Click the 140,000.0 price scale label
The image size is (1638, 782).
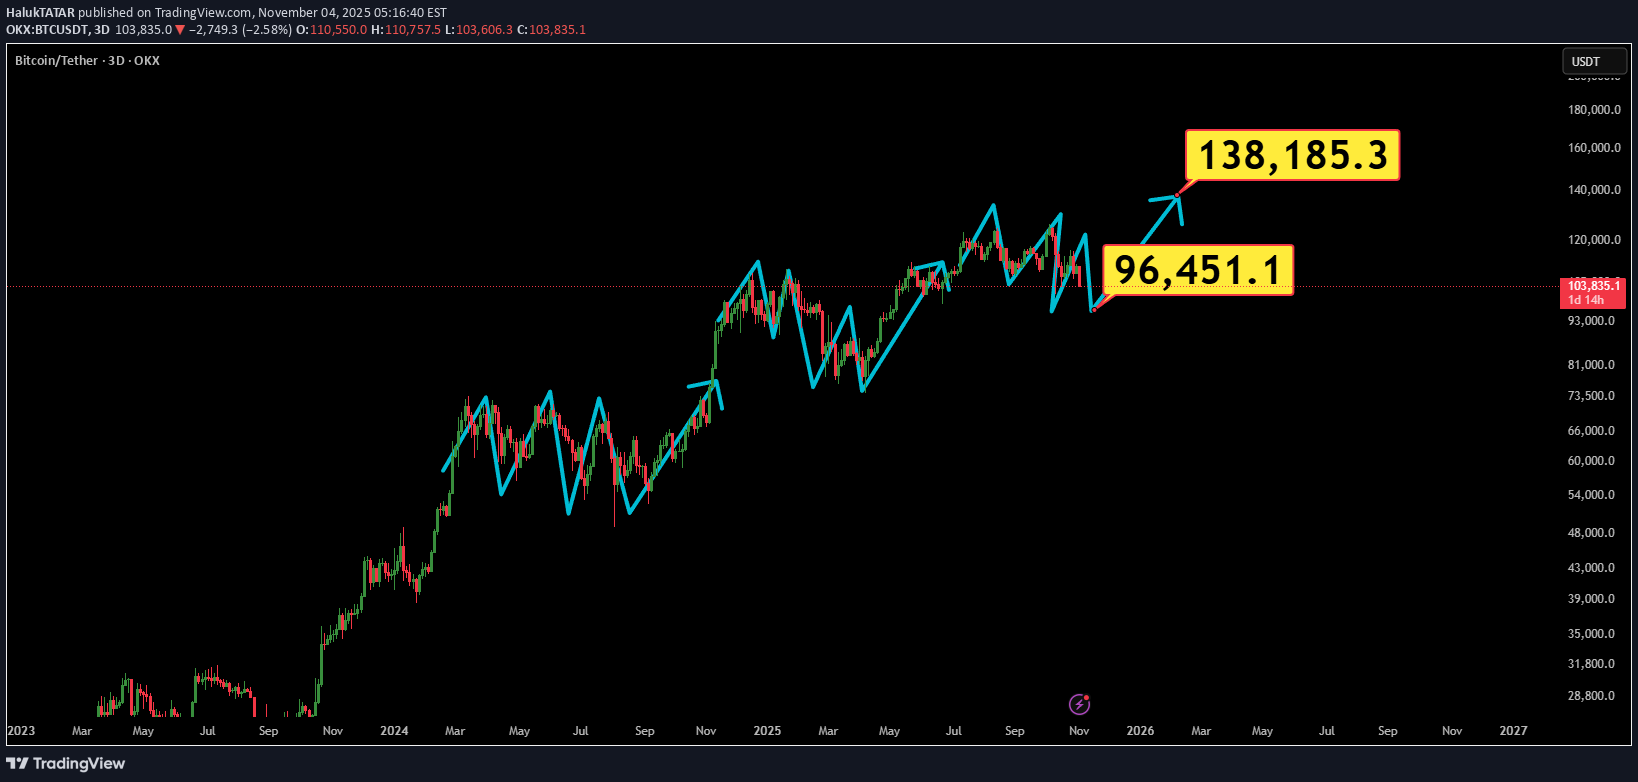tap(1594, 190)
